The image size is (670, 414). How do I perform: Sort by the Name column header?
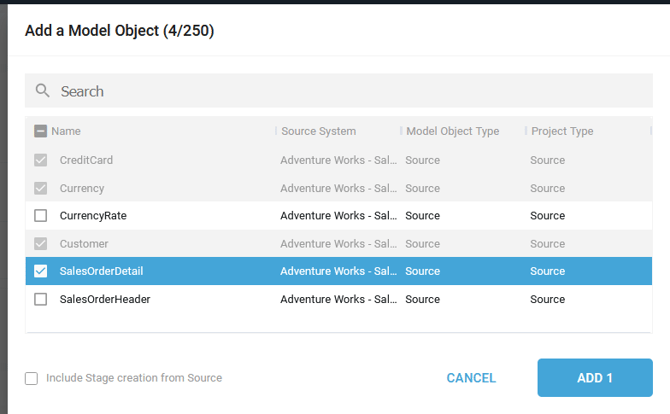[x=66, y=131]
